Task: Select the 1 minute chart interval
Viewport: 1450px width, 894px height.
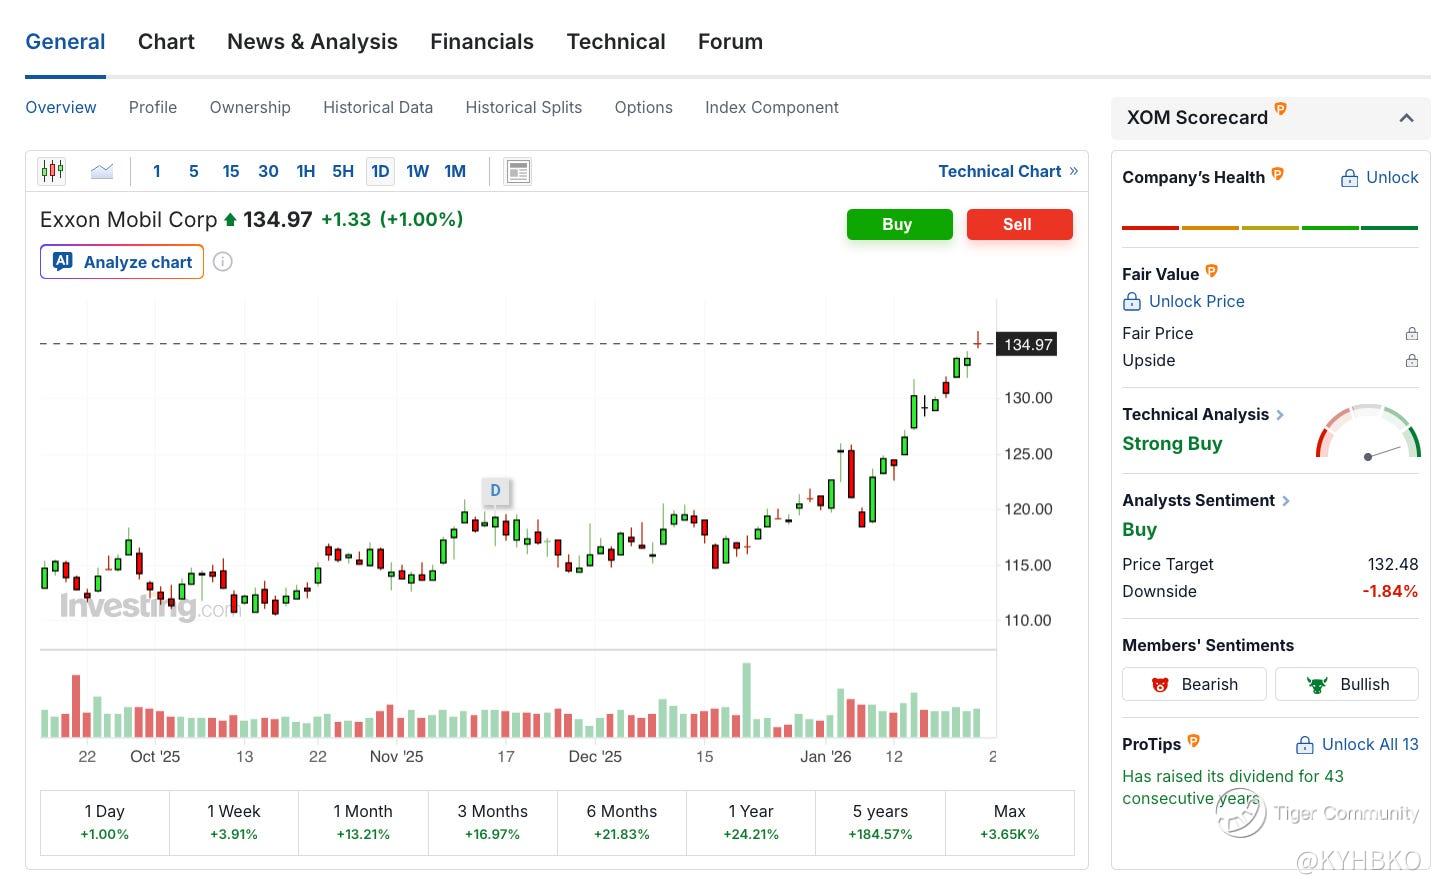Action: pos(156,171)
